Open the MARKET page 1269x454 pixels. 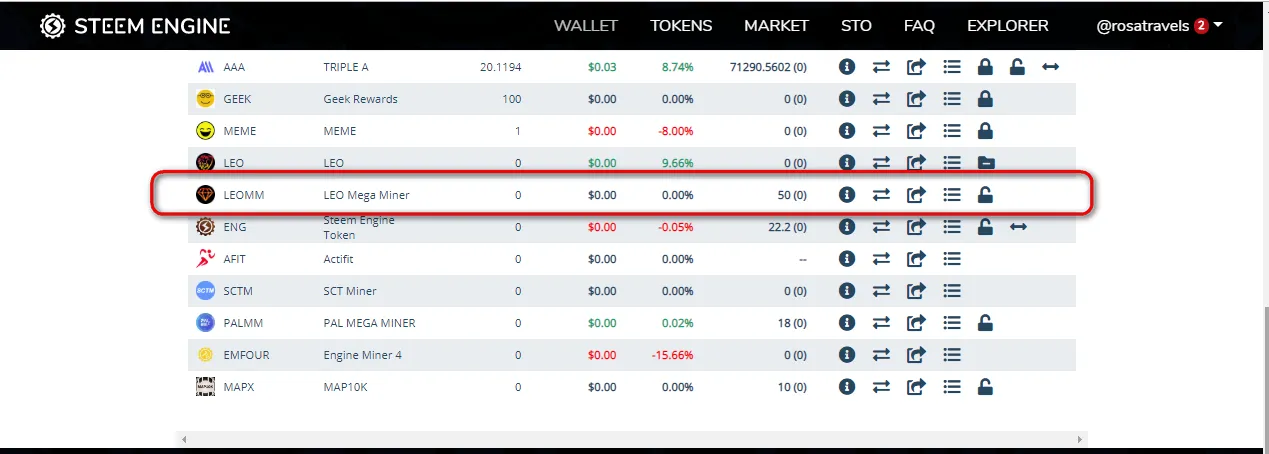(776, 26)
